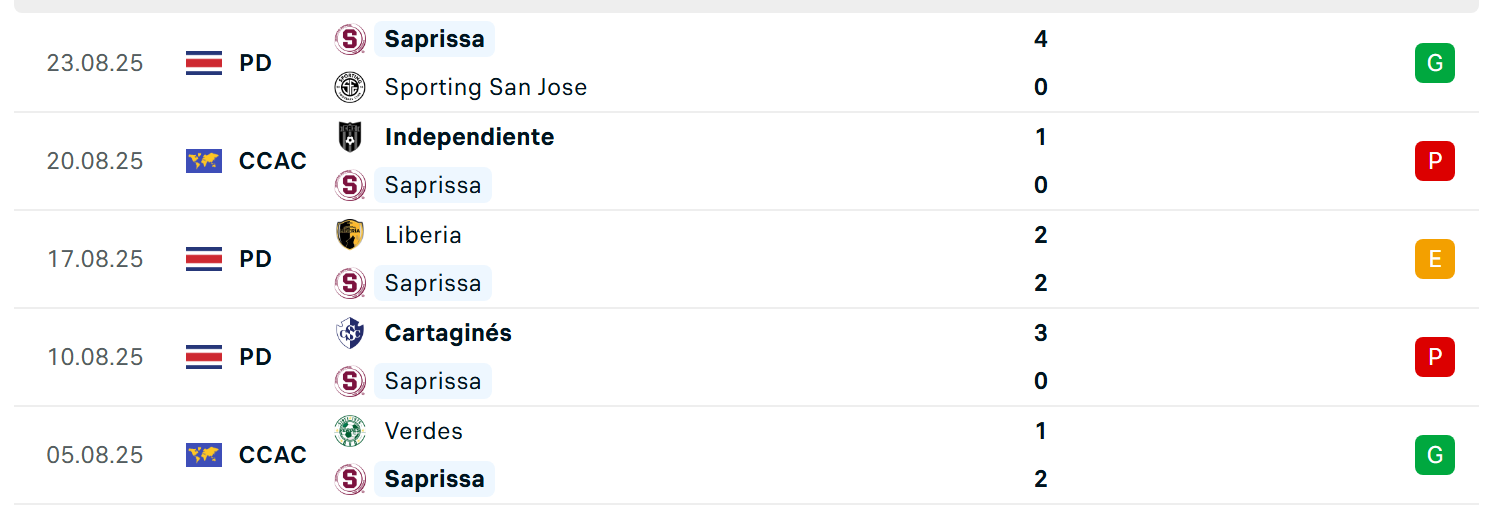Click the Saprissa crest in 23.08.25 match
Image resolution: width=1494 pixels, height=516 pixels.
pyautogui.click(x=350, y=39)
